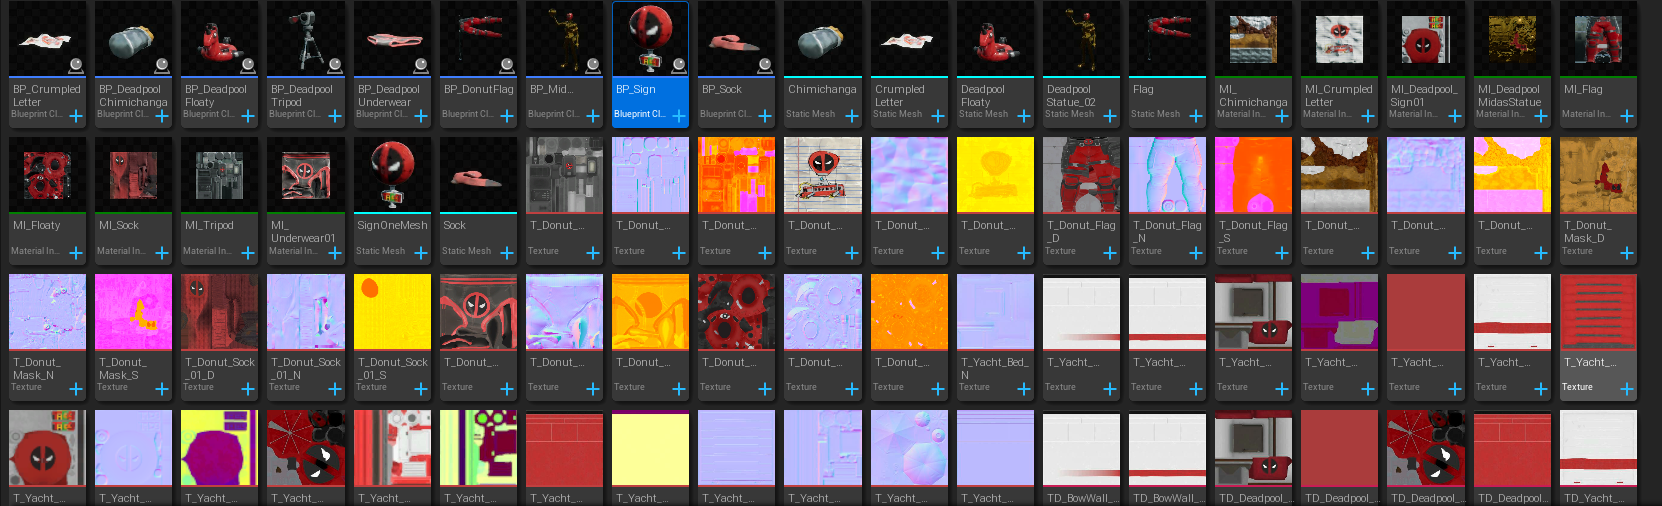
Task: Click the plus icon on Flag Static Mesh tile
Action: (x=1196, y=117)
